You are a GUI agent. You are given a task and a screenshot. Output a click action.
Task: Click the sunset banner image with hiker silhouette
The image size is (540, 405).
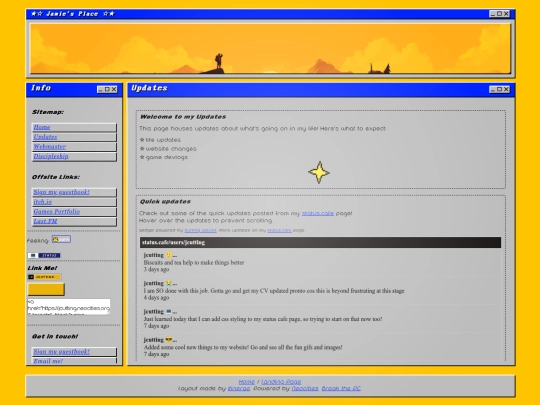(270, 49)
